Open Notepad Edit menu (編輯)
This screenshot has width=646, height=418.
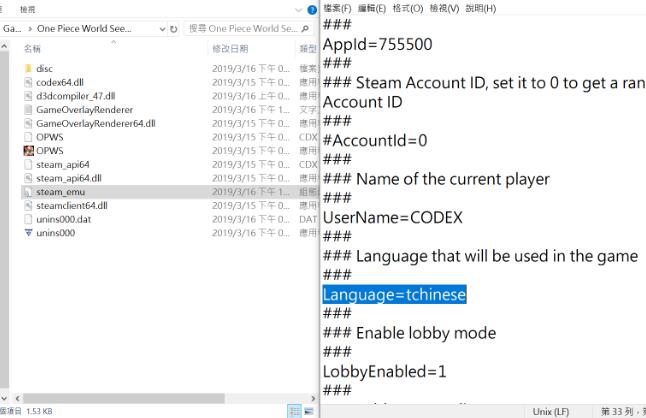[372, 8]
